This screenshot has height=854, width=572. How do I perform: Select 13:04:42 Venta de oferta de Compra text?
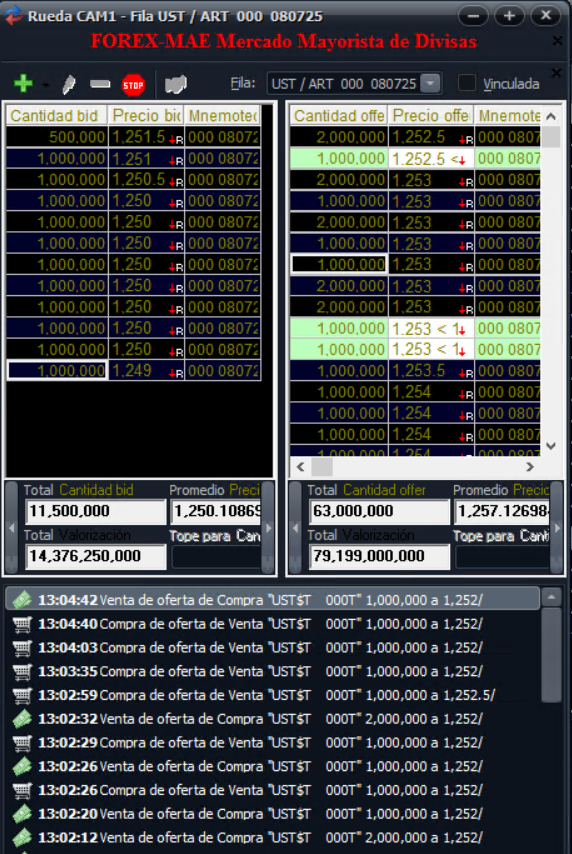(x=260, y=600)
